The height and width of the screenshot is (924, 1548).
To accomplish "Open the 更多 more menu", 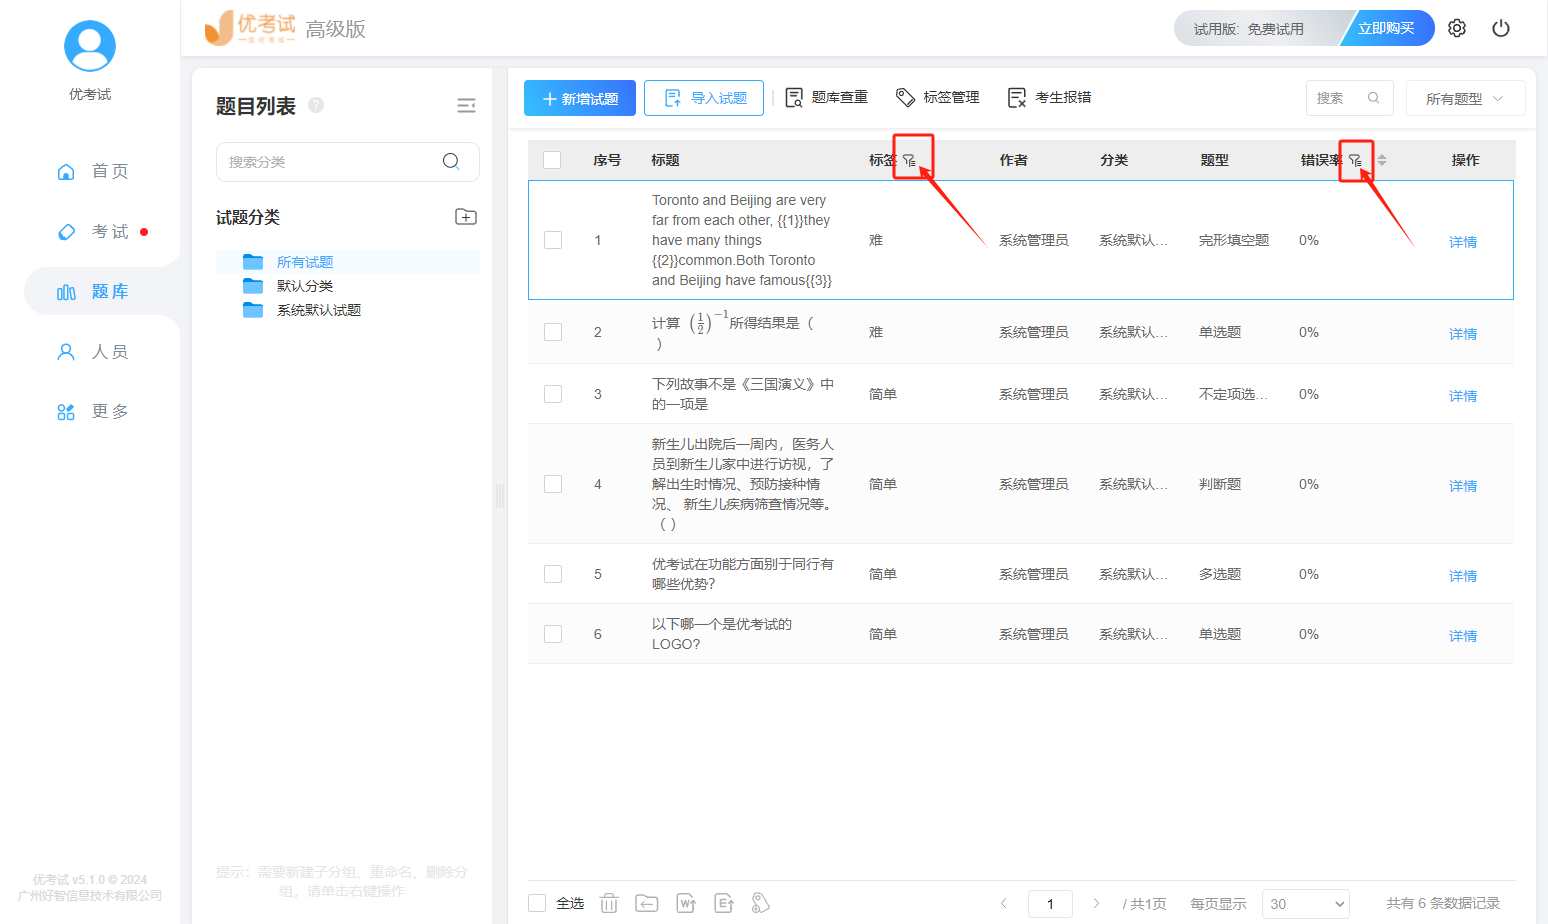I will pyautogui.click(x=92, y=411).
